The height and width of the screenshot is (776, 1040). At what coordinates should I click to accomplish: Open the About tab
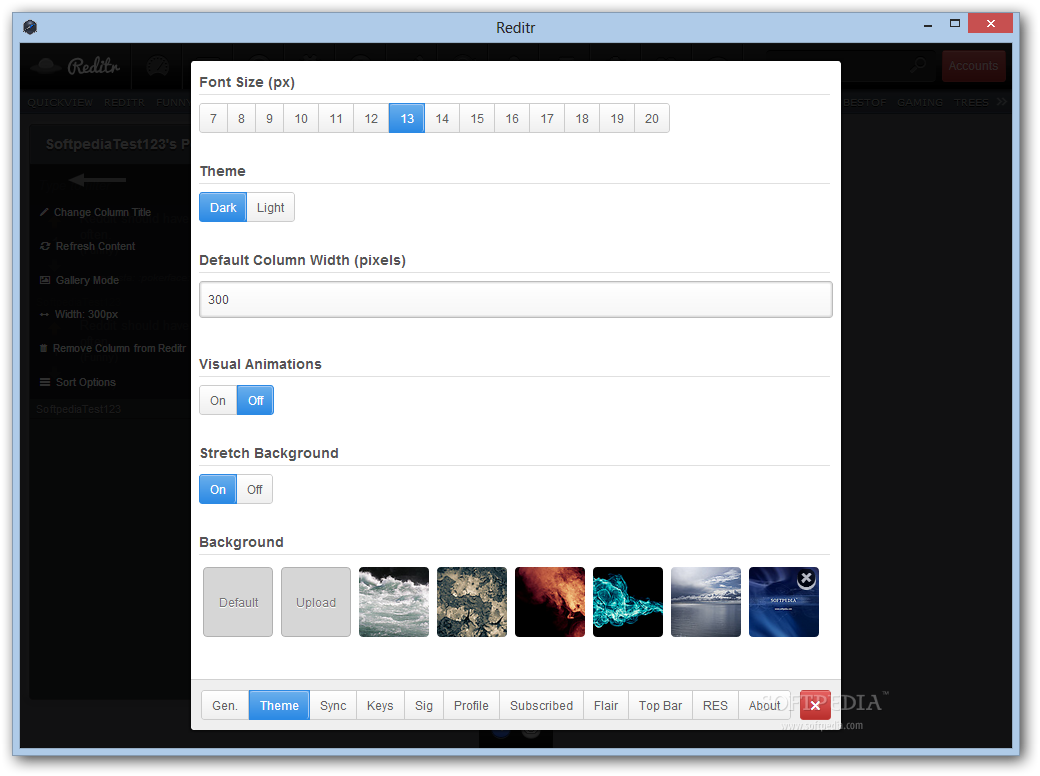tap(765, 706)
